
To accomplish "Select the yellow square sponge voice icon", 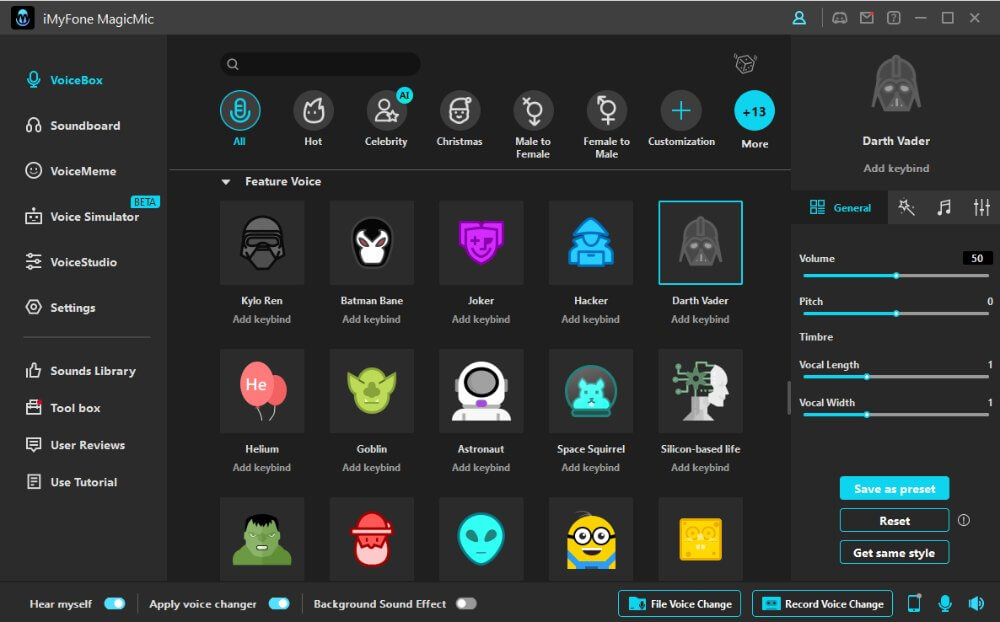I will 700,539.
